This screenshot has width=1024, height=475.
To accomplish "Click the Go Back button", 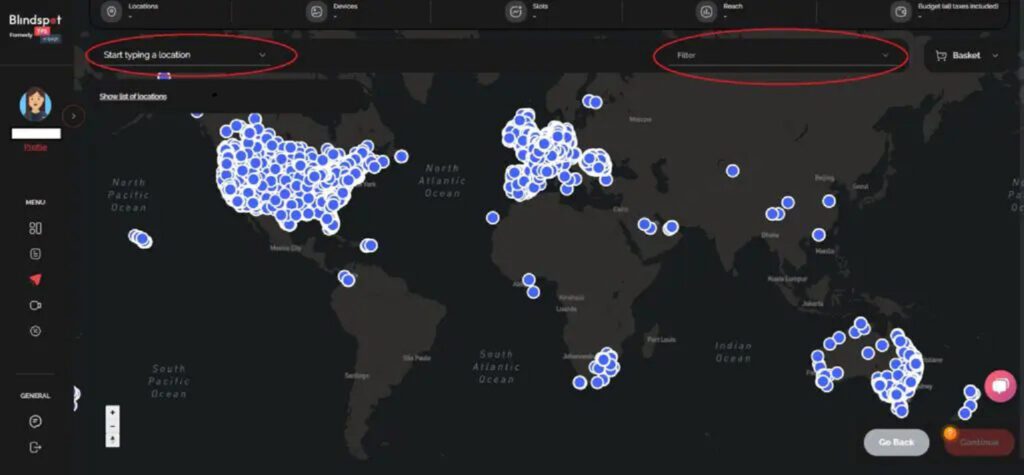I will click(896, 442).
